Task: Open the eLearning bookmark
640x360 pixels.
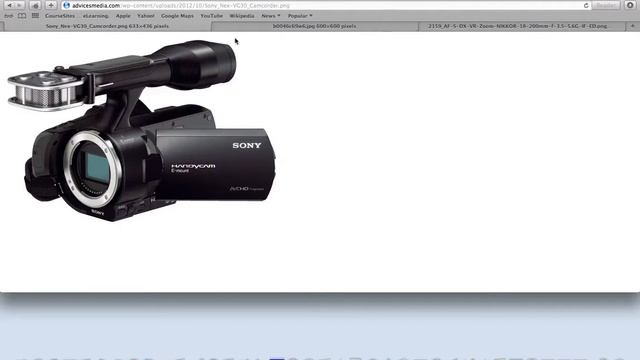Action: point(96,16)
